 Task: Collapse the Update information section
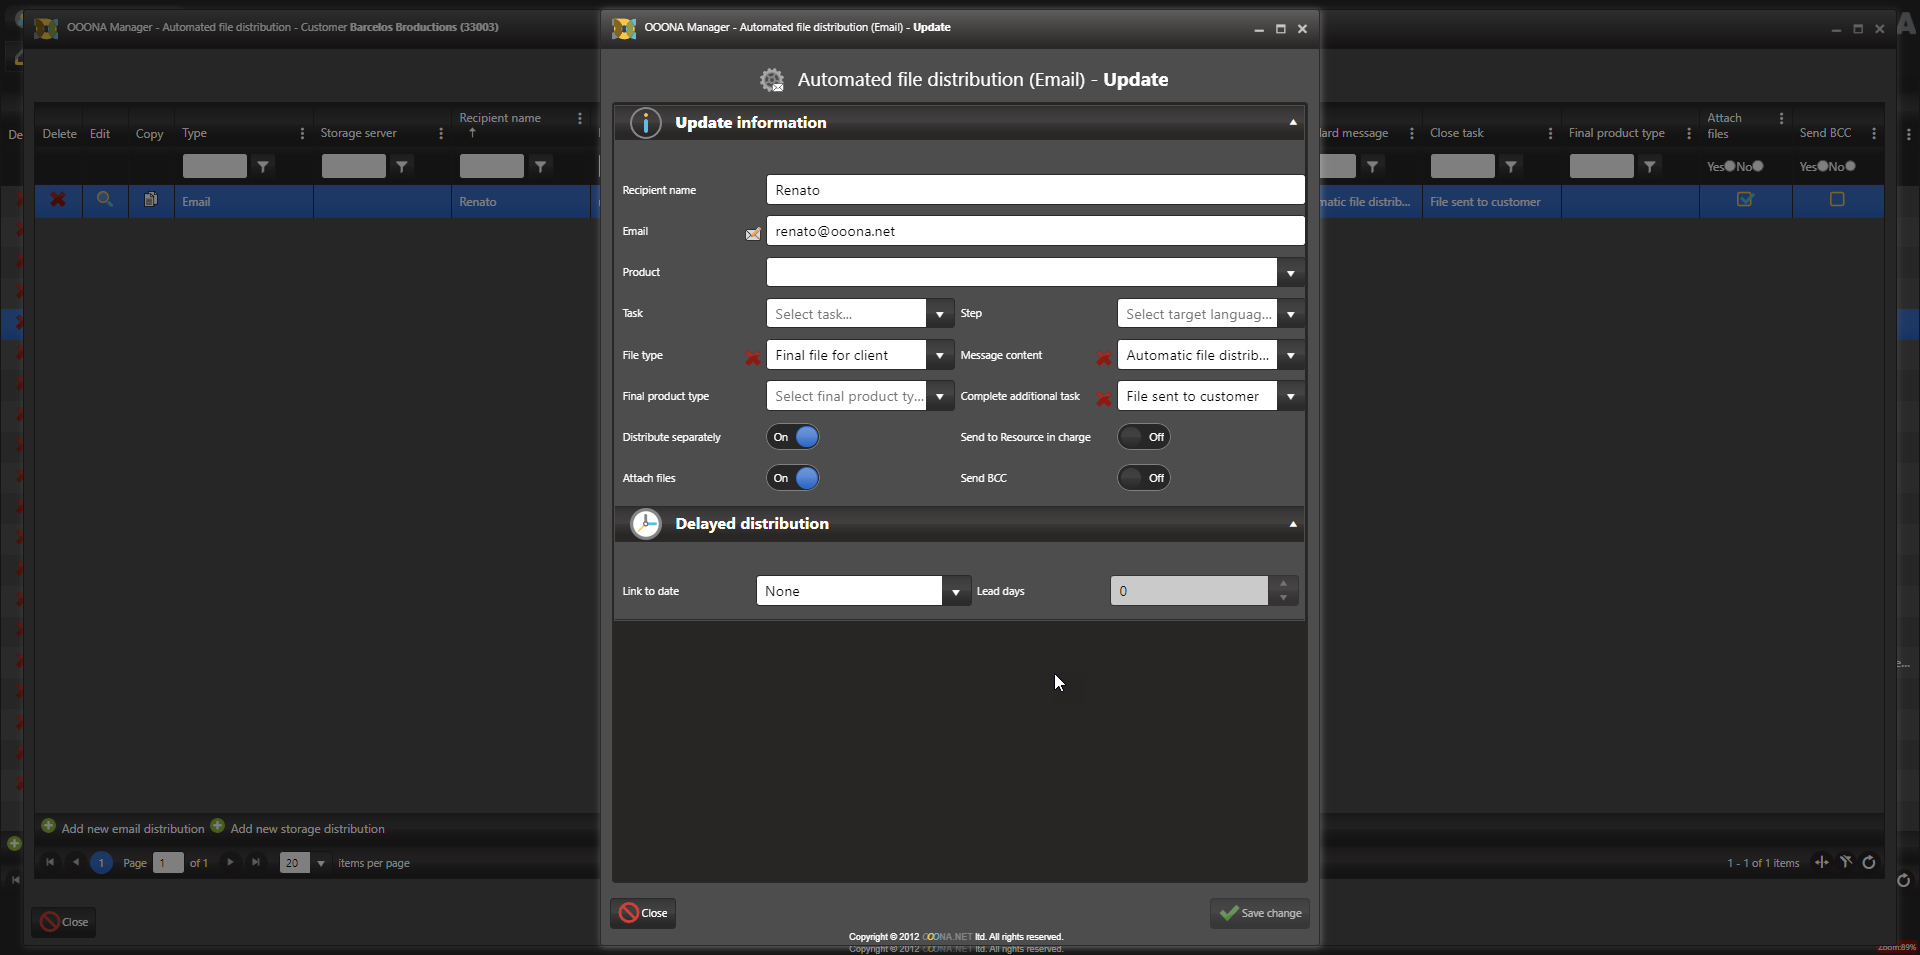1292,123
